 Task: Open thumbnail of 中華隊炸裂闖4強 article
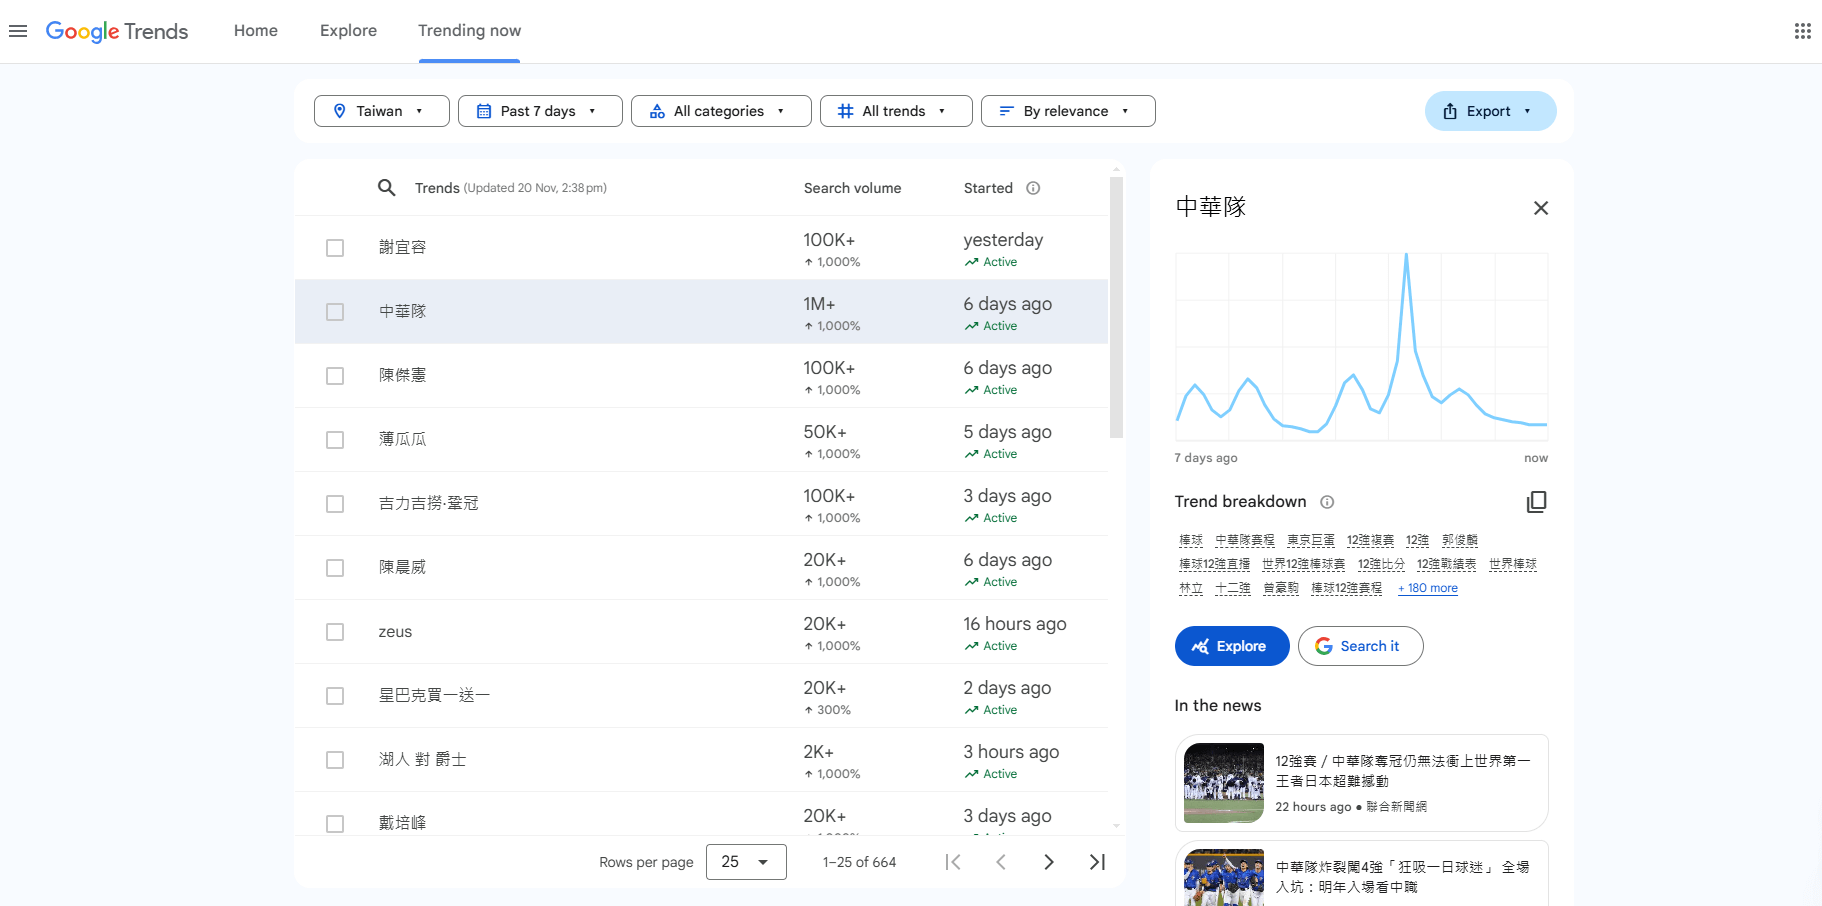(x=1224, y=878)
